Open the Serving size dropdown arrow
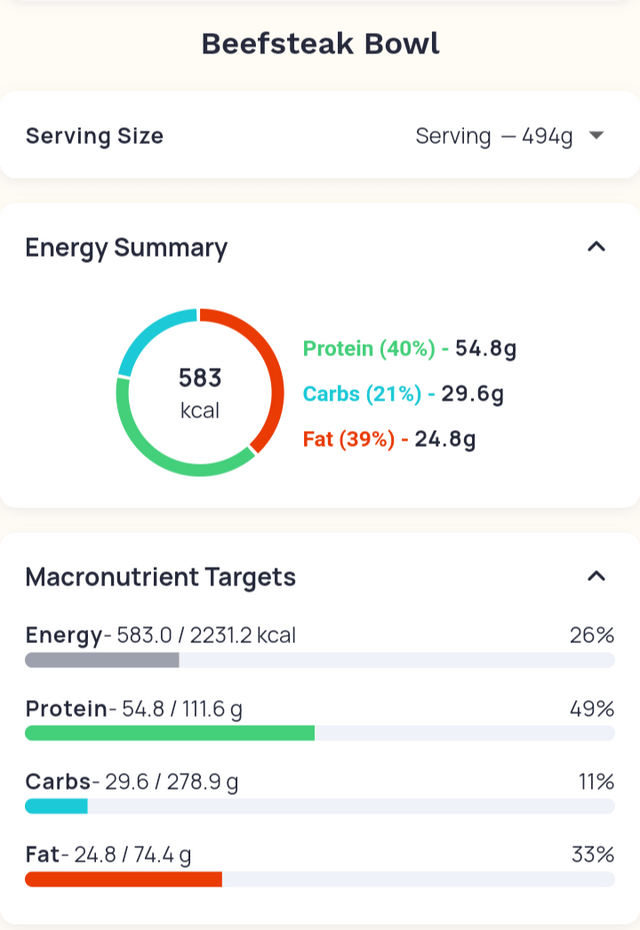 point(597,136)
